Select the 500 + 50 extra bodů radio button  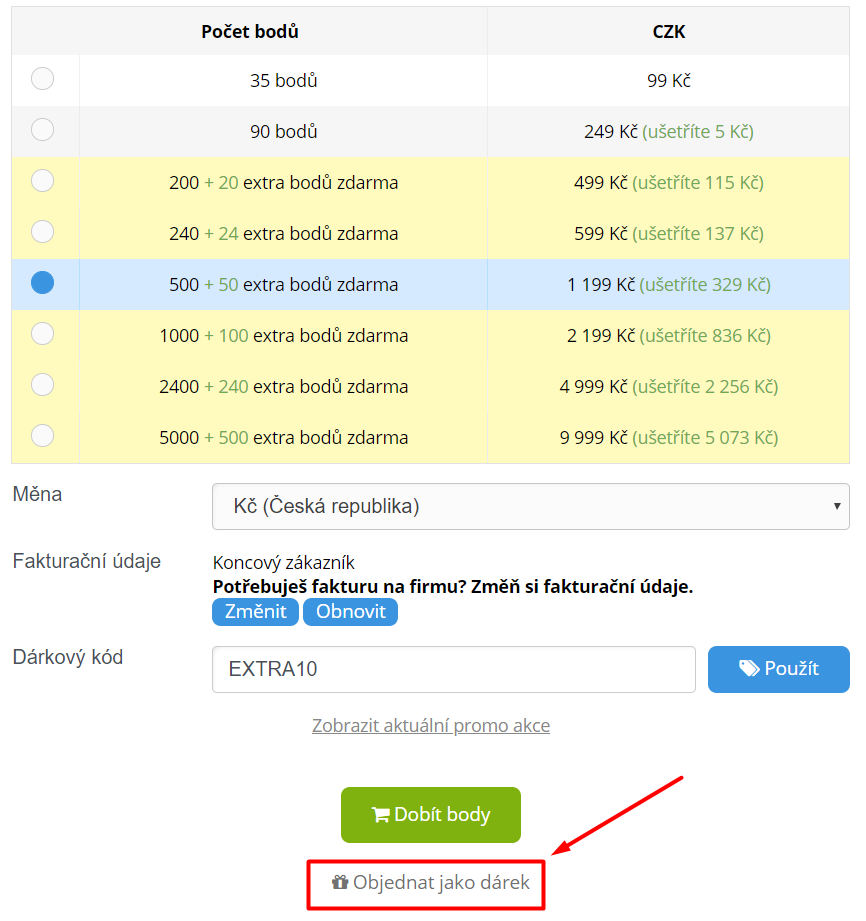pos(42,283)
